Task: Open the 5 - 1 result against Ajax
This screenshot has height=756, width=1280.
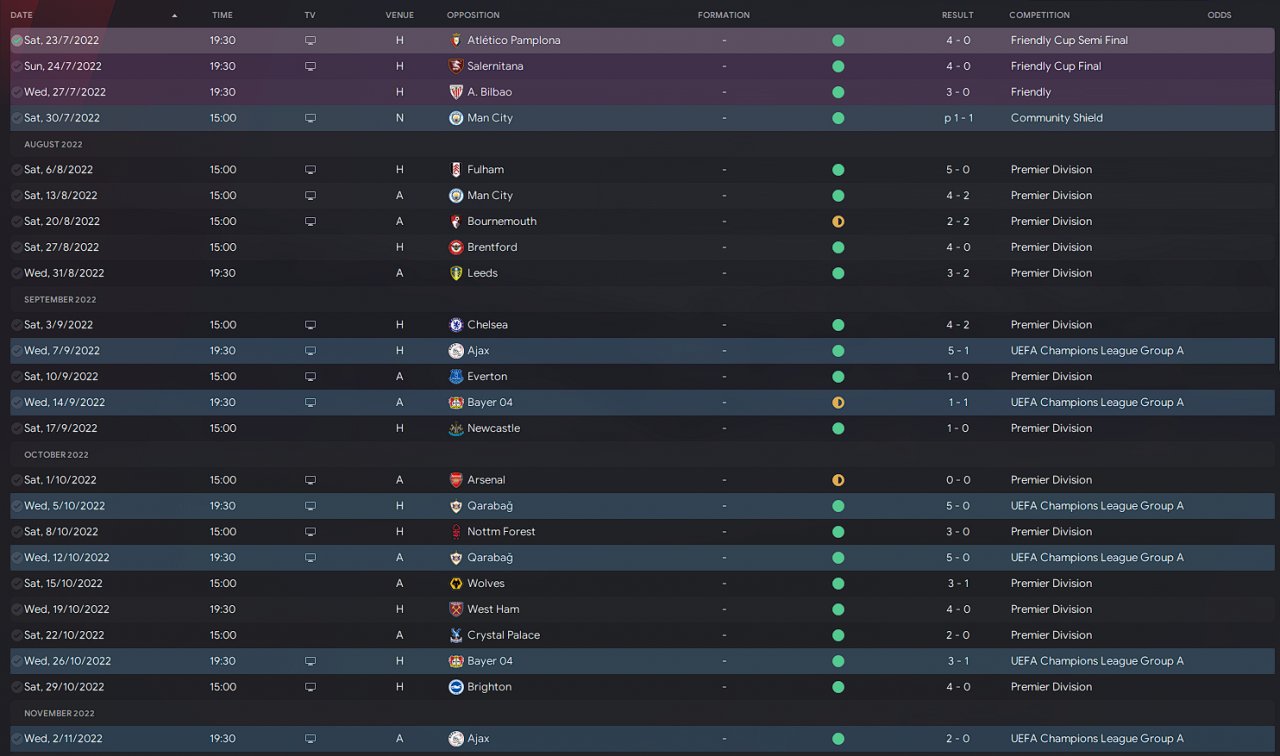Action: (958, 351)
